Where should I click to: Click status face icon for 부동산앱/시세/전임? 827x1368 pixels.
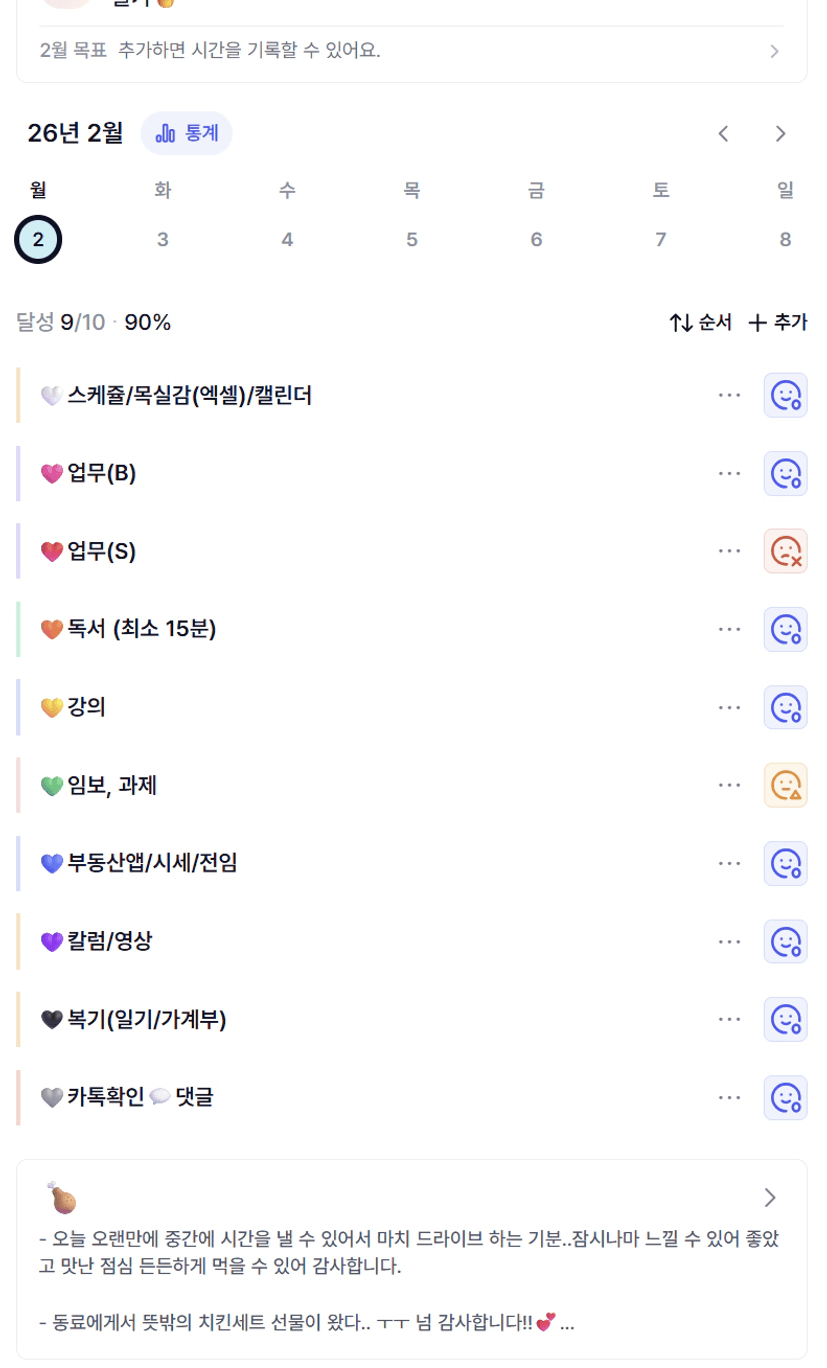[785, 864]
